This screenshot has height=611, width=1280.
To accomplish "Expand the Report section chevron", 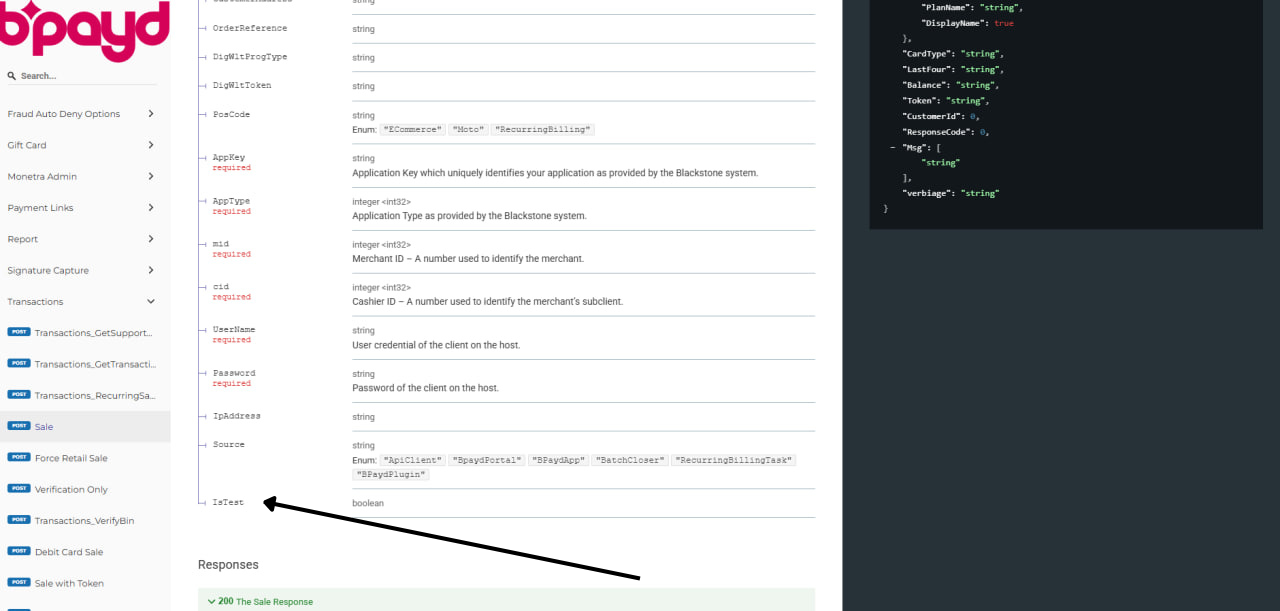I will click(151, 239).
